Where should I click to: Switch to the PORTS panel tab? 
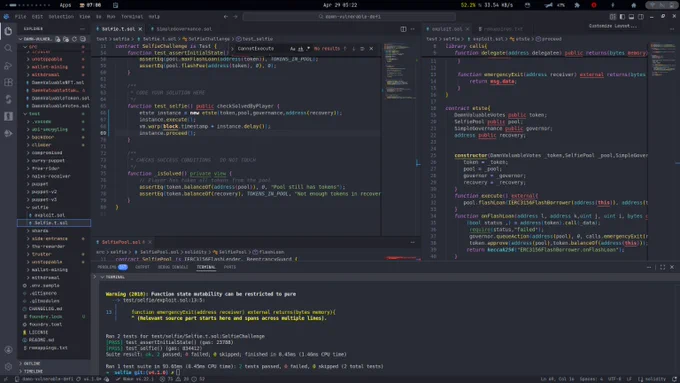point(230,267)
